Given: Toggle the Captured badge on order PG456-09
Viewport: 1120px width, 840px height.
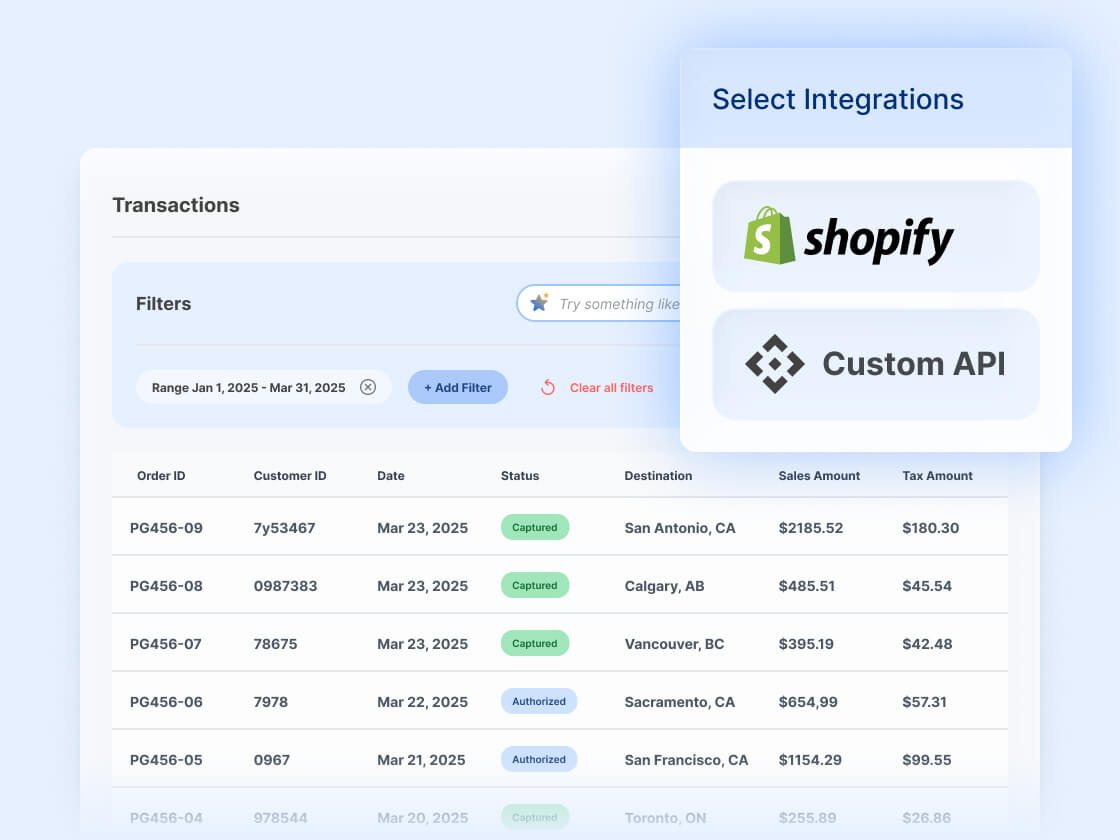Looking at the screenshot, I should pos(534,527).
